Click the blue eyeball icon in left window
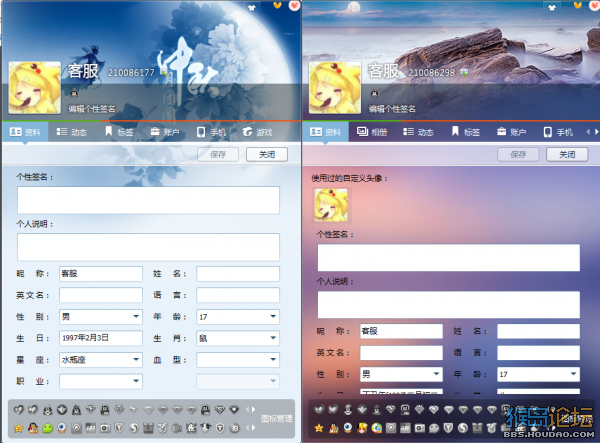Viewport: 600px width, 443px height. pyautogui.click(x=62, y=427)
